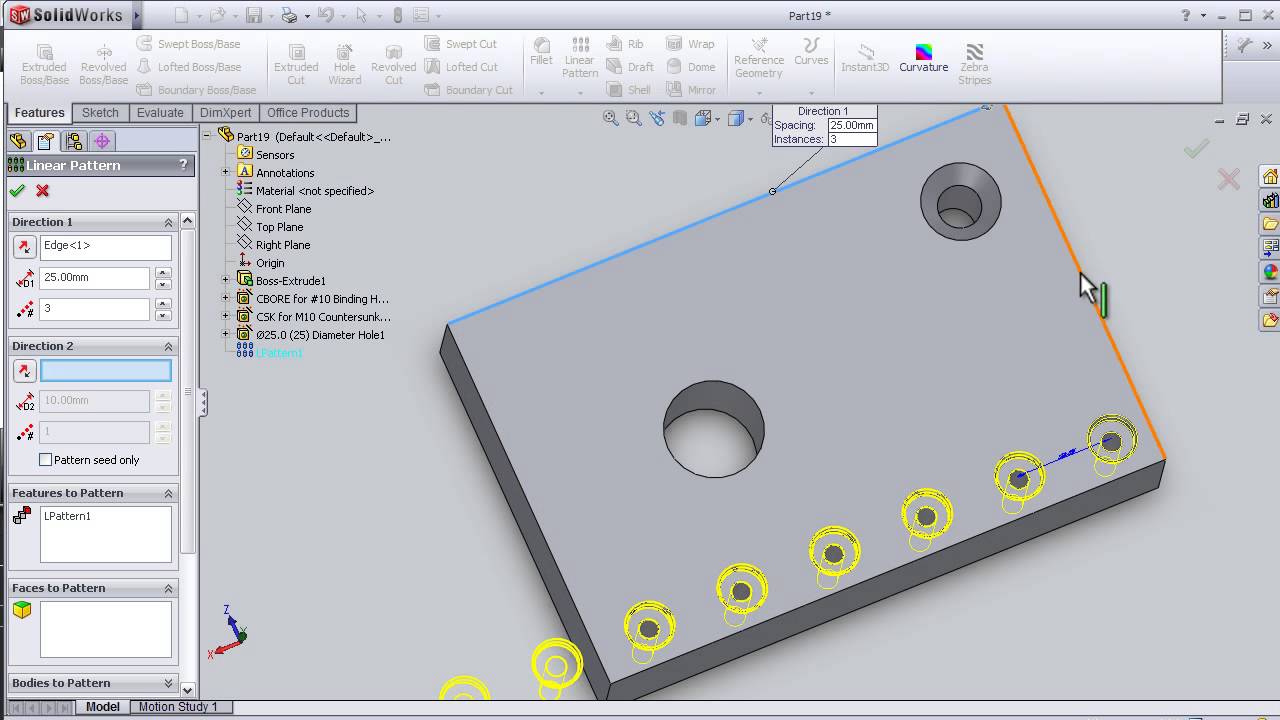Open the DimXpertManager tab icon
The width and height of the screenshot is (1280, 720).
(103, 141)
